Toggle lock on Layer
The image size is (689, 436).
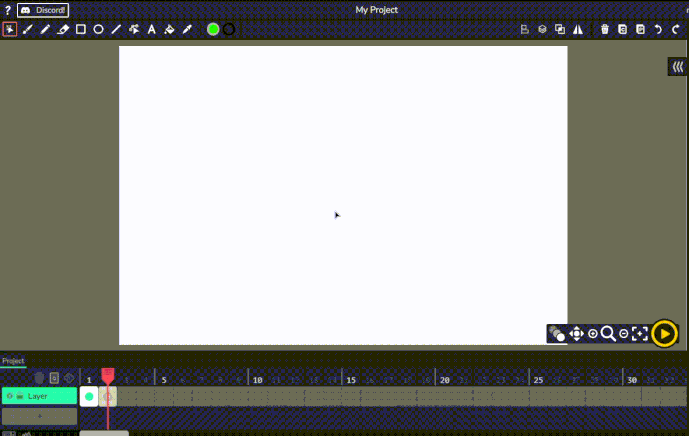click(20, 396)
